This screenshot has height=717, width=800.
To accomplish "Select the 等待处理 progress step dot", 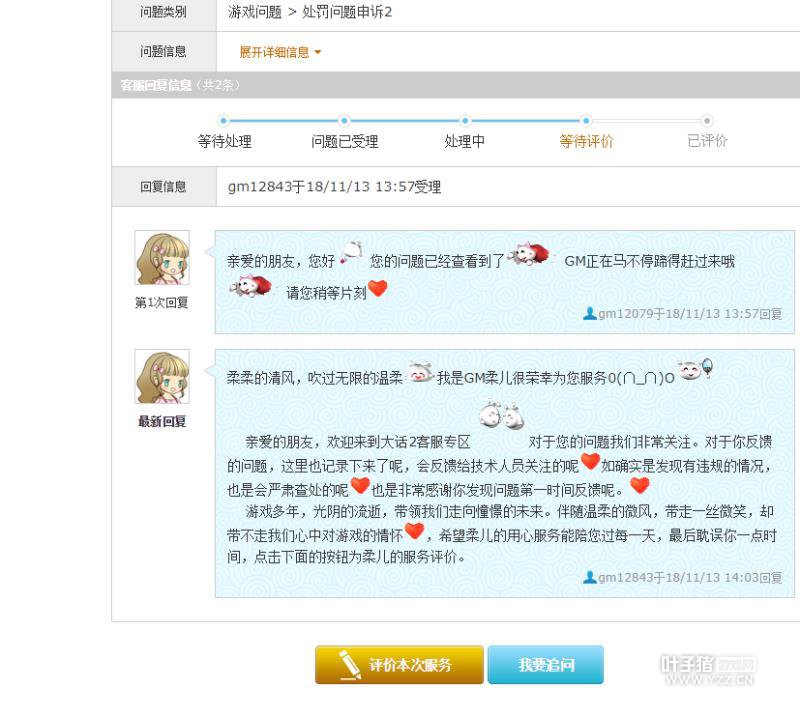I will coord(223,121).
